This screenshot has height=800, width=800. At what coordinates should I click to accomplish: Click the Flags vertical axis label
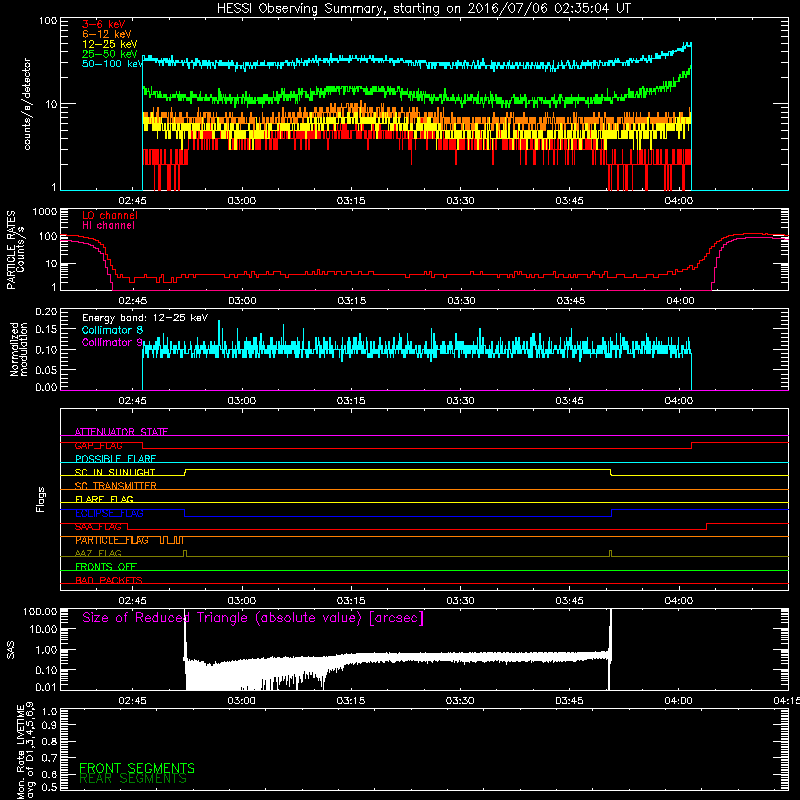coord(41,499)
